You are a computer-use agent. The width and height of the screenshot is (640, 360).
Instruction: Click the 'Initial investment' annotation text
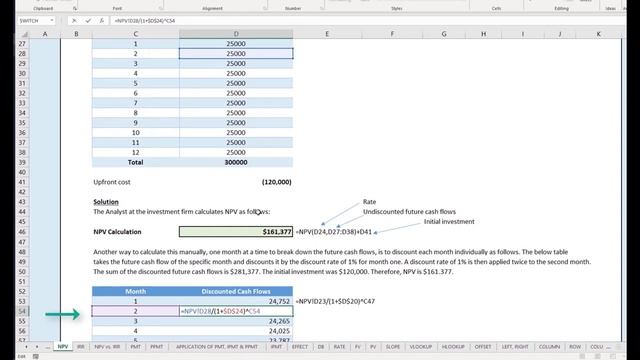[x=449, y=222]
